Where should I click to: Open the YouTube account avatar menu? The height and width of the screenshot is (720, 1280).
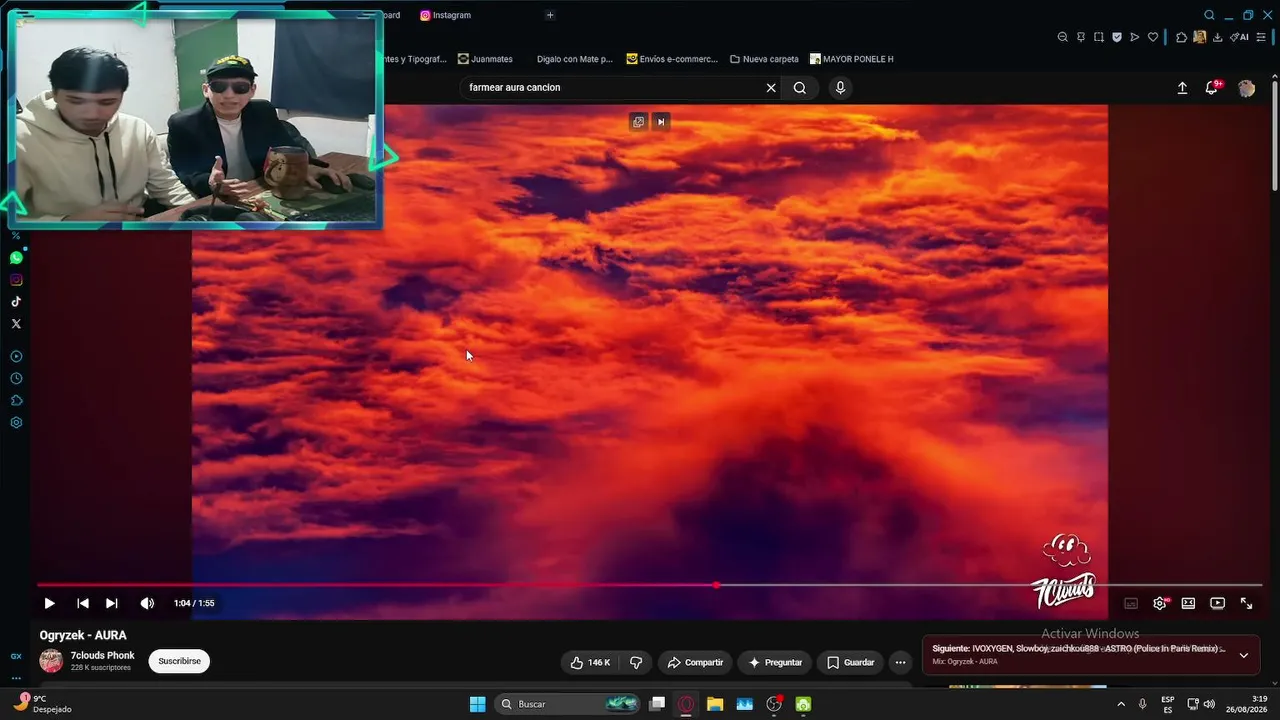(x=1246, y=88)
